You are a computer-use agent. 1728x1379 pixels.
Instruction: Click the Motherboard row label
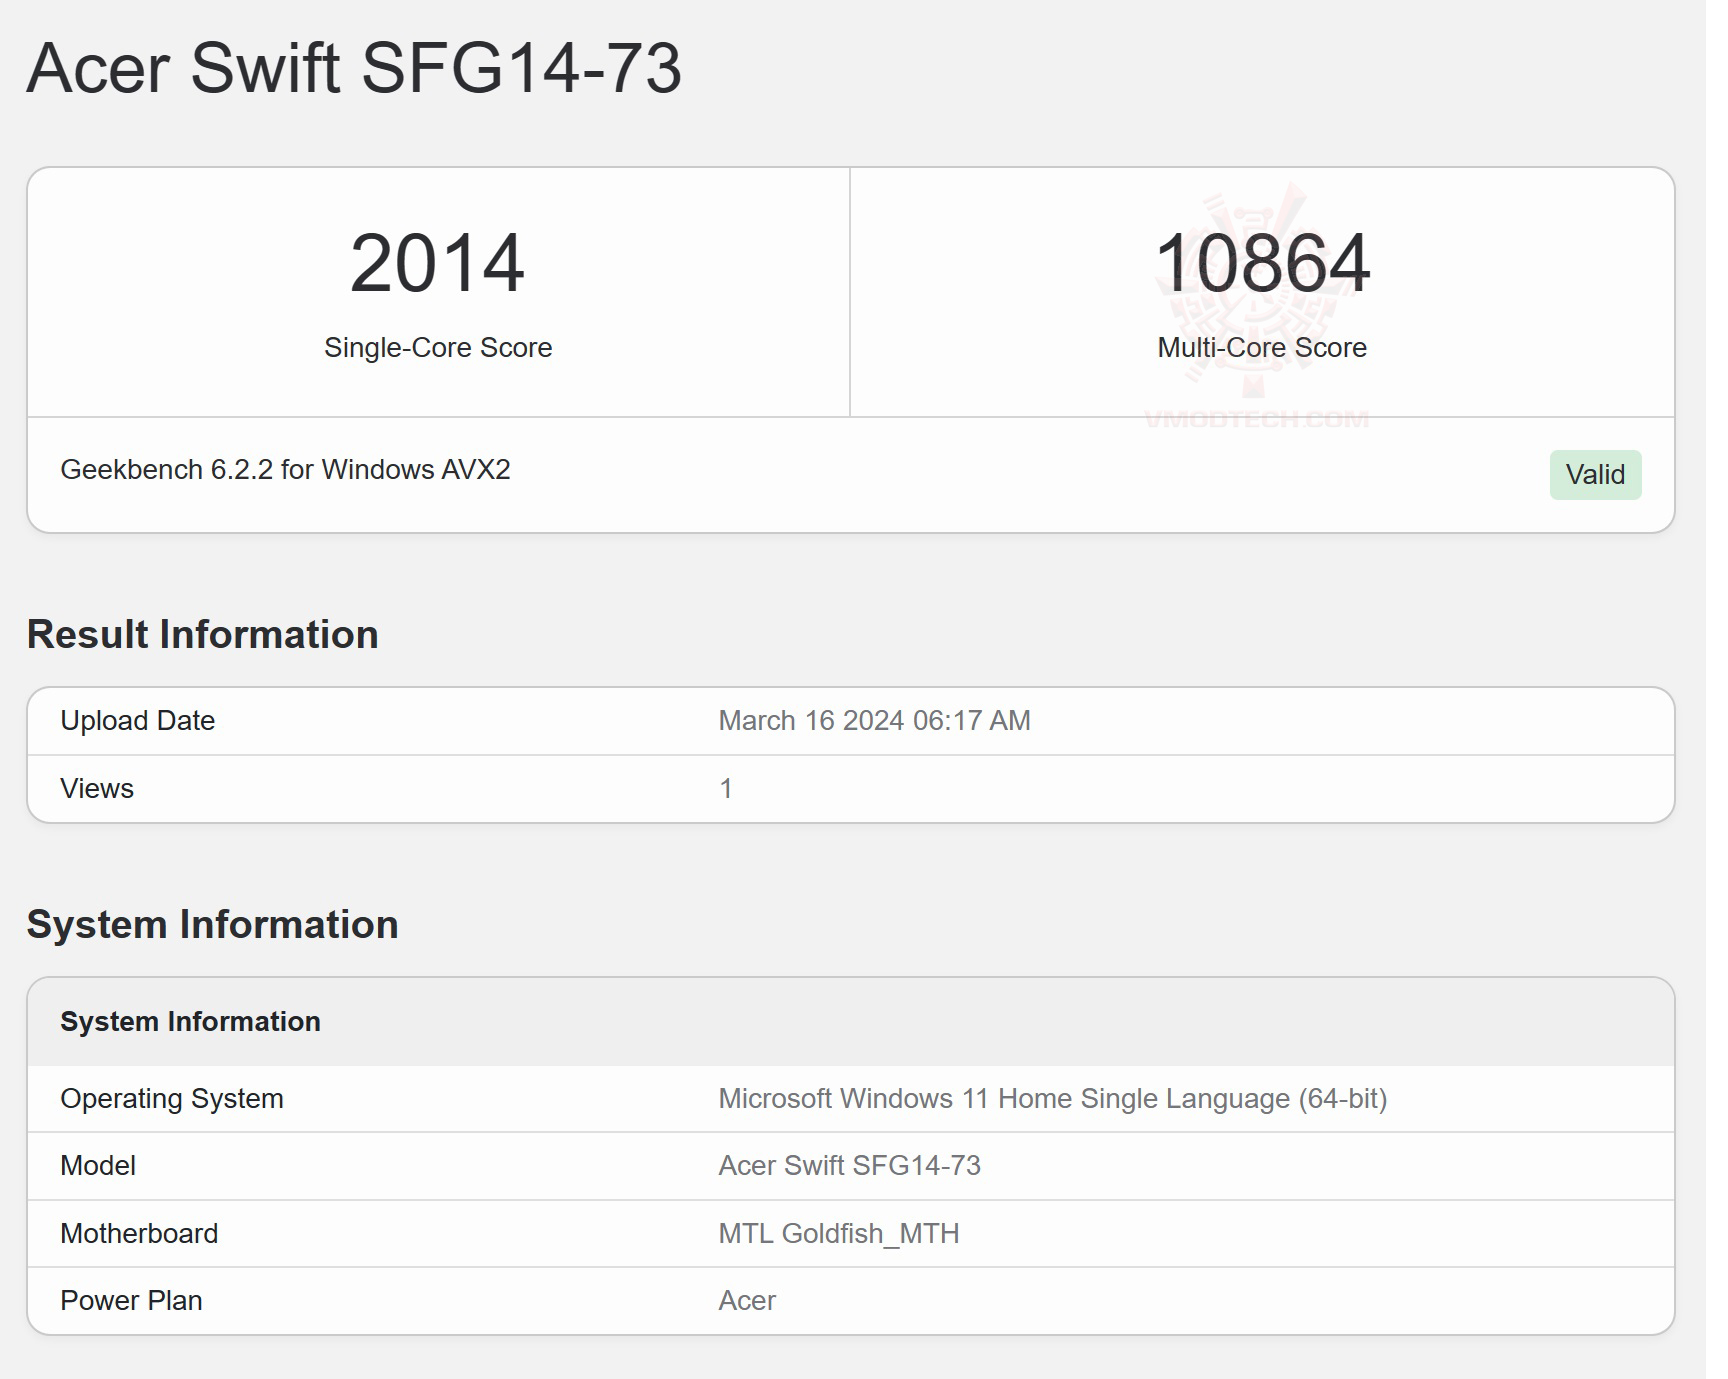click(x=139, y=1234)
